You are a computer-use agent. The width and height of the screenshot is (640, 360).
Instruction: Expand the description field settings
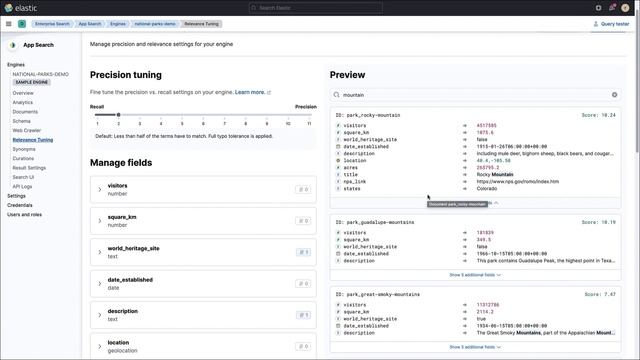100,315
